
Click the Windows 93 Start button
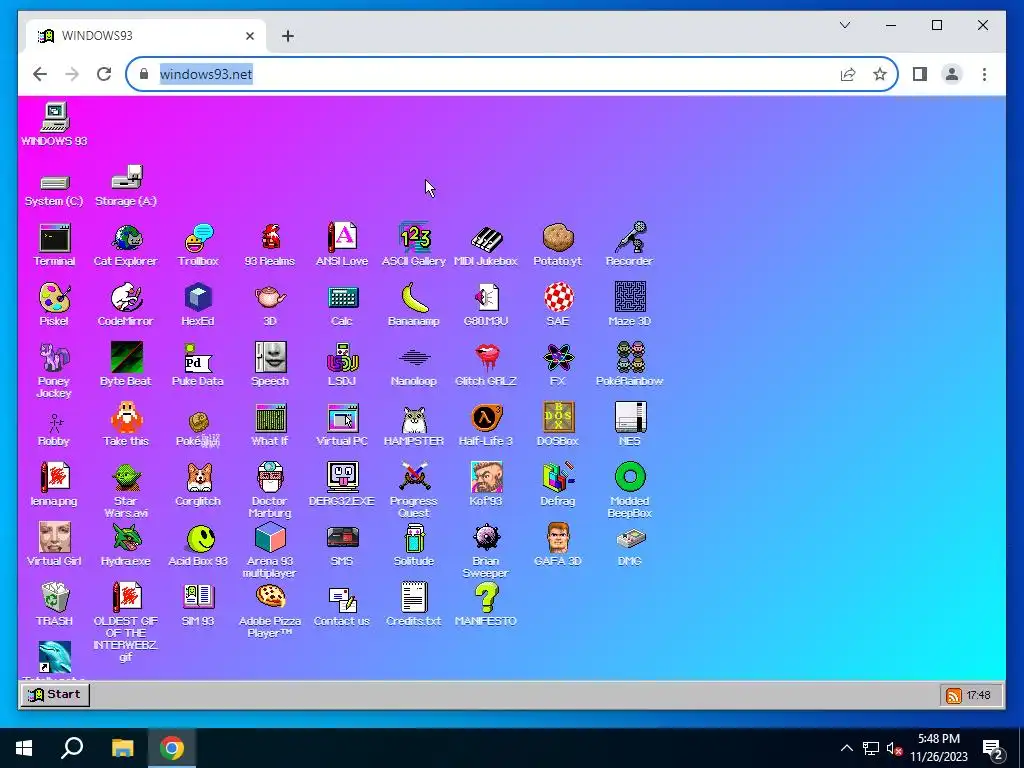pyautogui.click(x=55, y=695)
